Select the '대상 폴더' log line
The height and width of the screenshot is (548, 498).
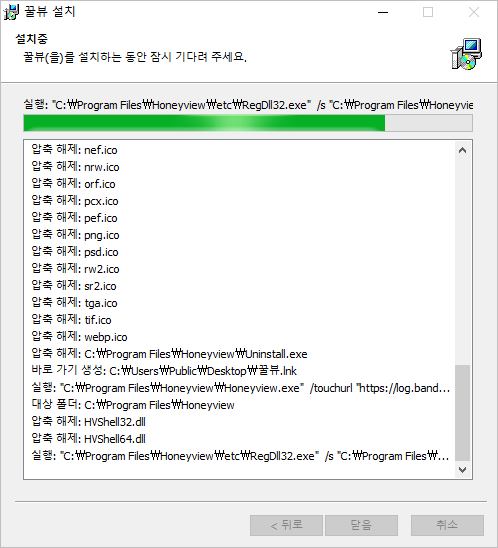[x=133, y=405]
